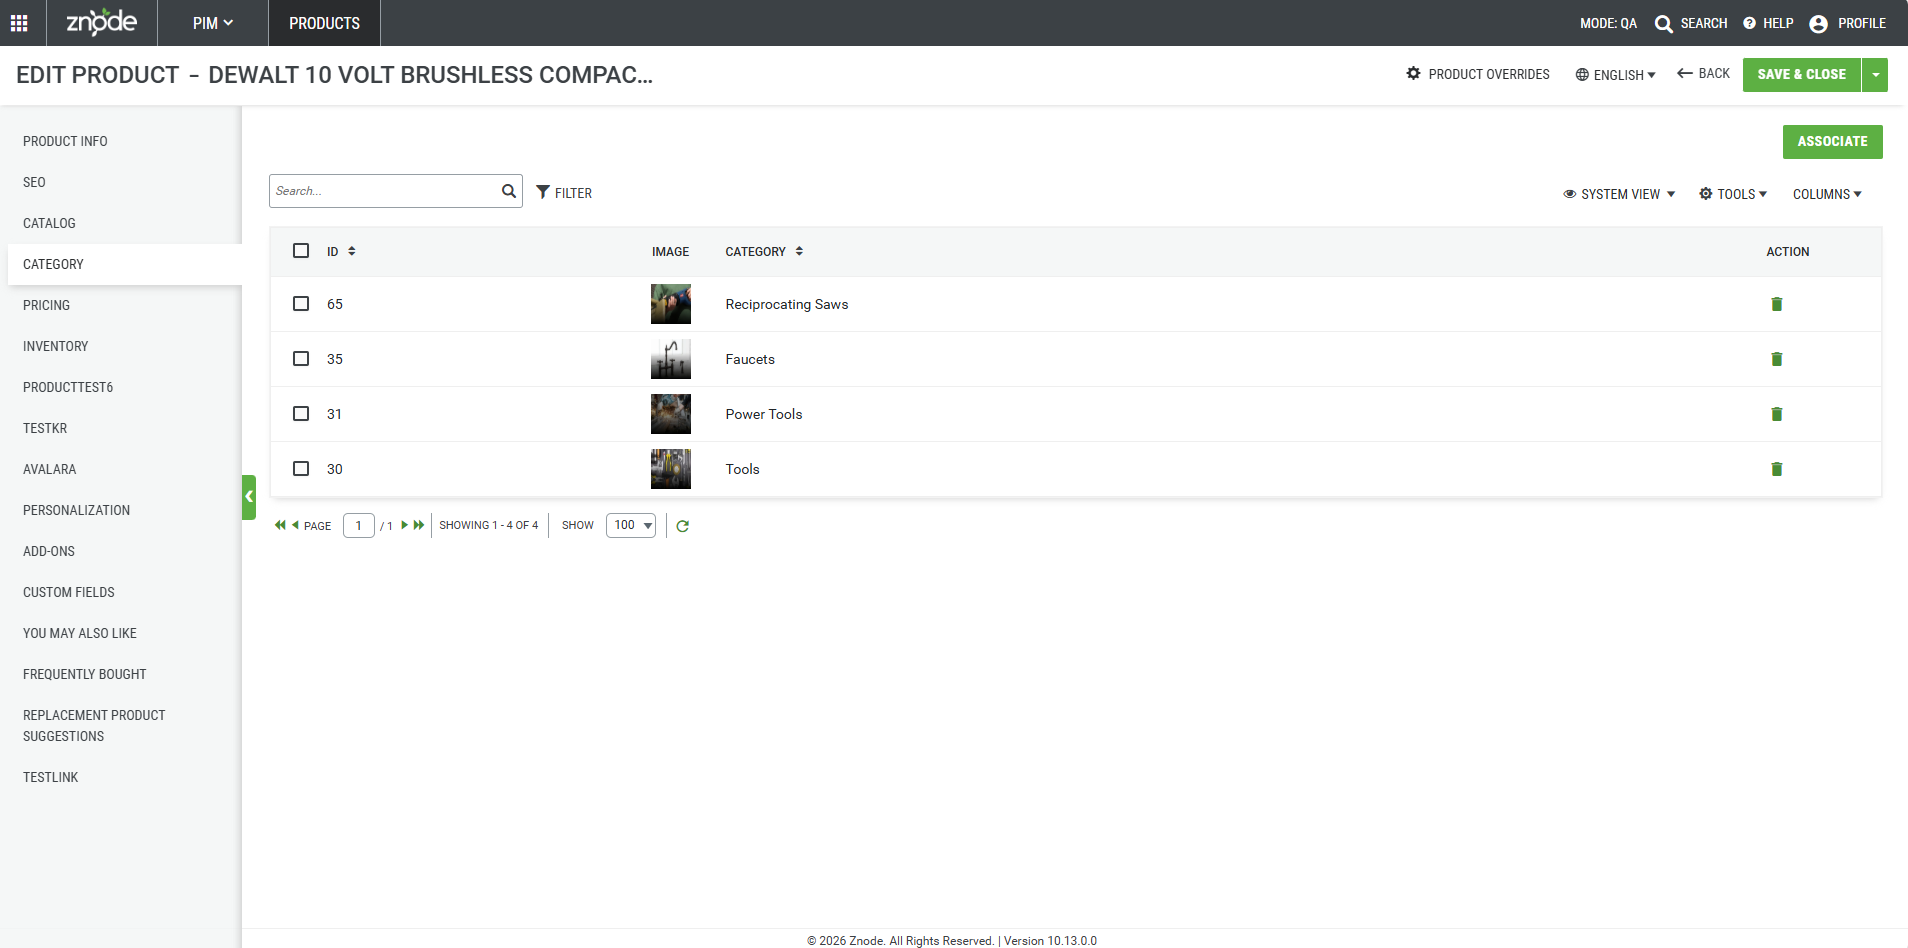Viewport: 1908px width, 948px height.
Task: Expand the Save & Close split arrow
Action: [x=1875, y=75]
